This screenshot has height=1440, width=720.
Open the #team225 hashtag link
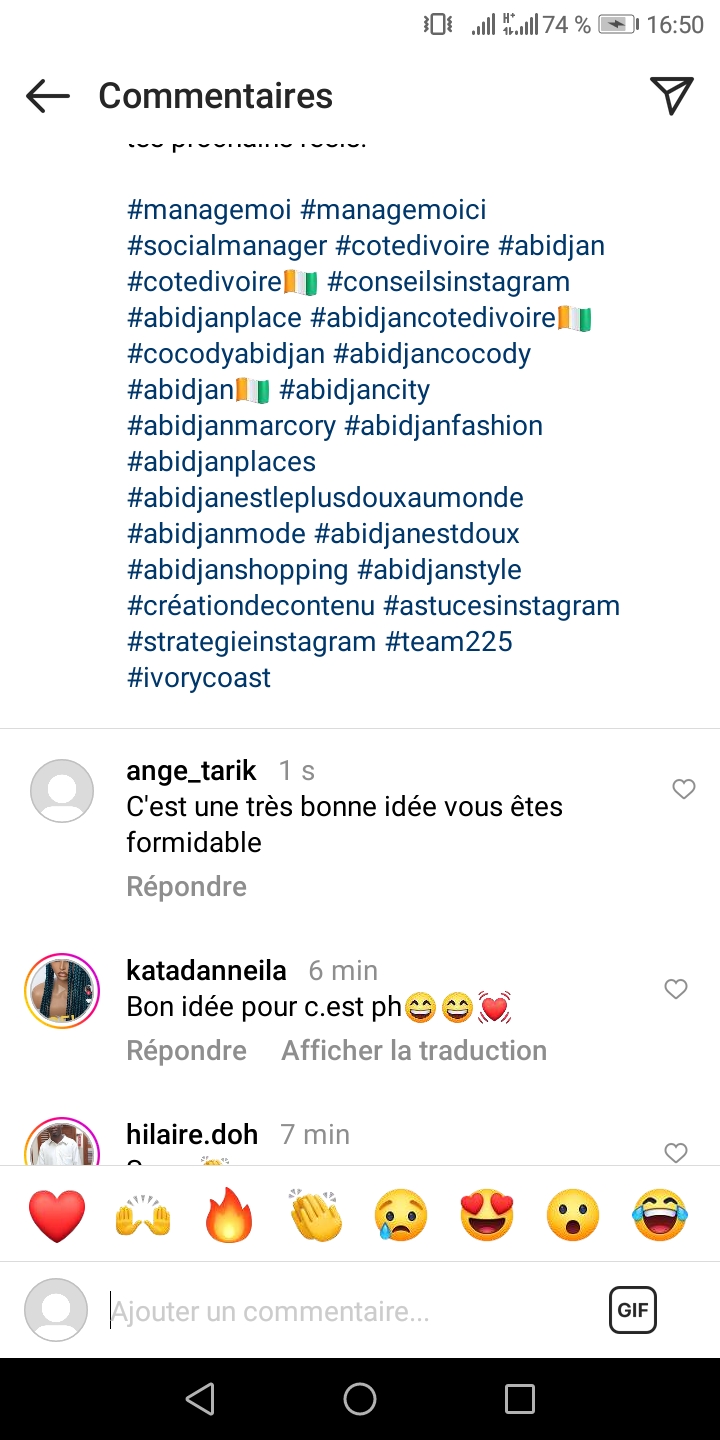pos(448,642)
